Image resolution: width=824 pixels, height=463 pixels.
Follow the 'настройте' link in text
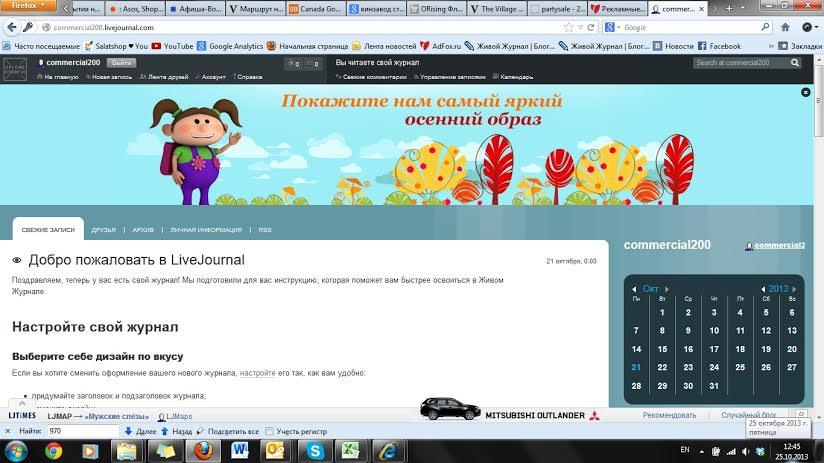[x=257, y=372]
